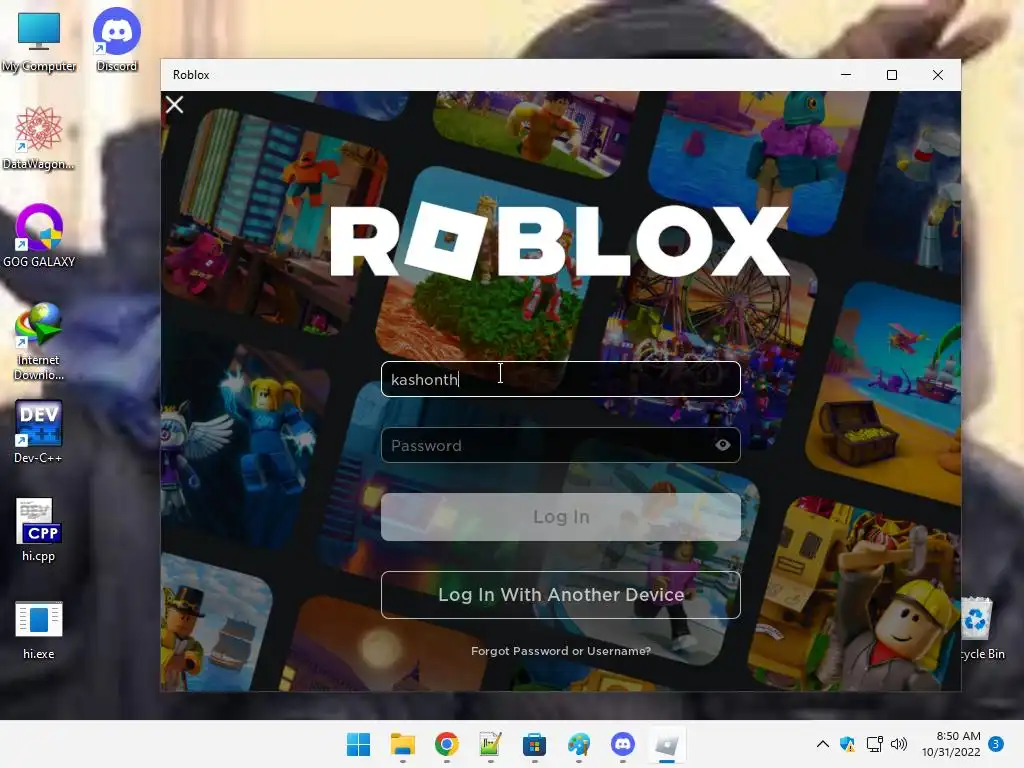Select the DataWagon desktop shortcut

[39, 138]
